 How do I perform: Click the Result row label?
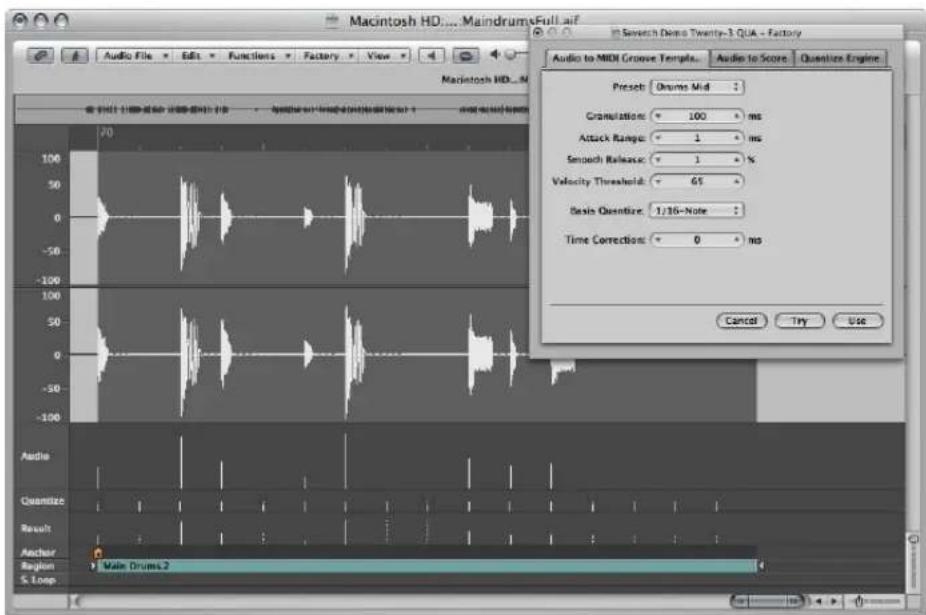point(35,528)
